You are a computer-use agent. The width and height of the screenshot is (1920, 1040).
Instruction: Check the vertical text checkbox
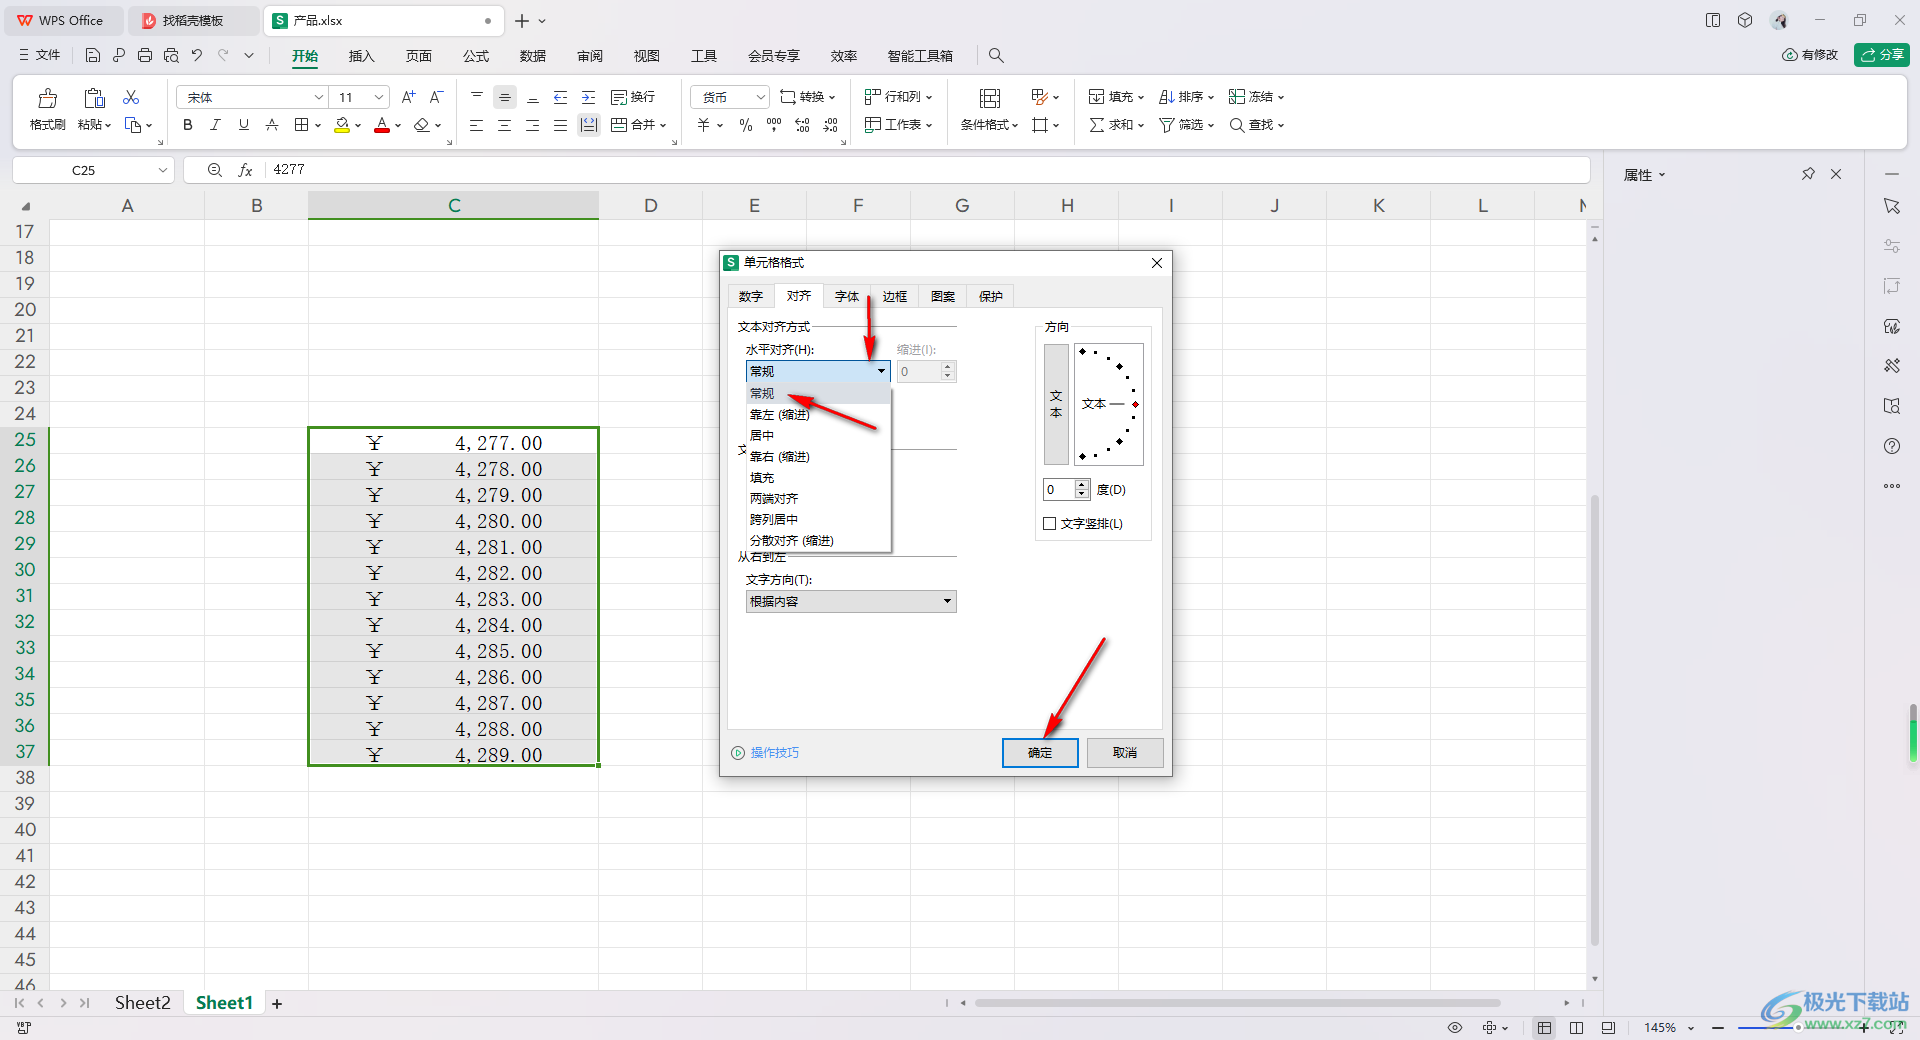click(1050, 524)
